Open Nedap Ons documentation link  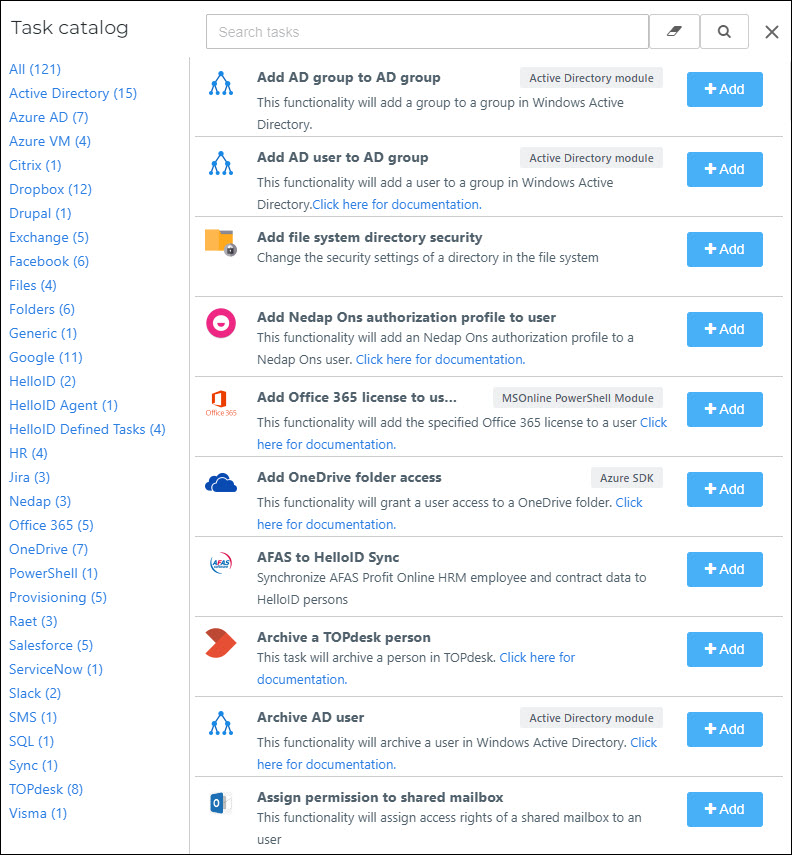pyautogui.click(x=440, y=359)
